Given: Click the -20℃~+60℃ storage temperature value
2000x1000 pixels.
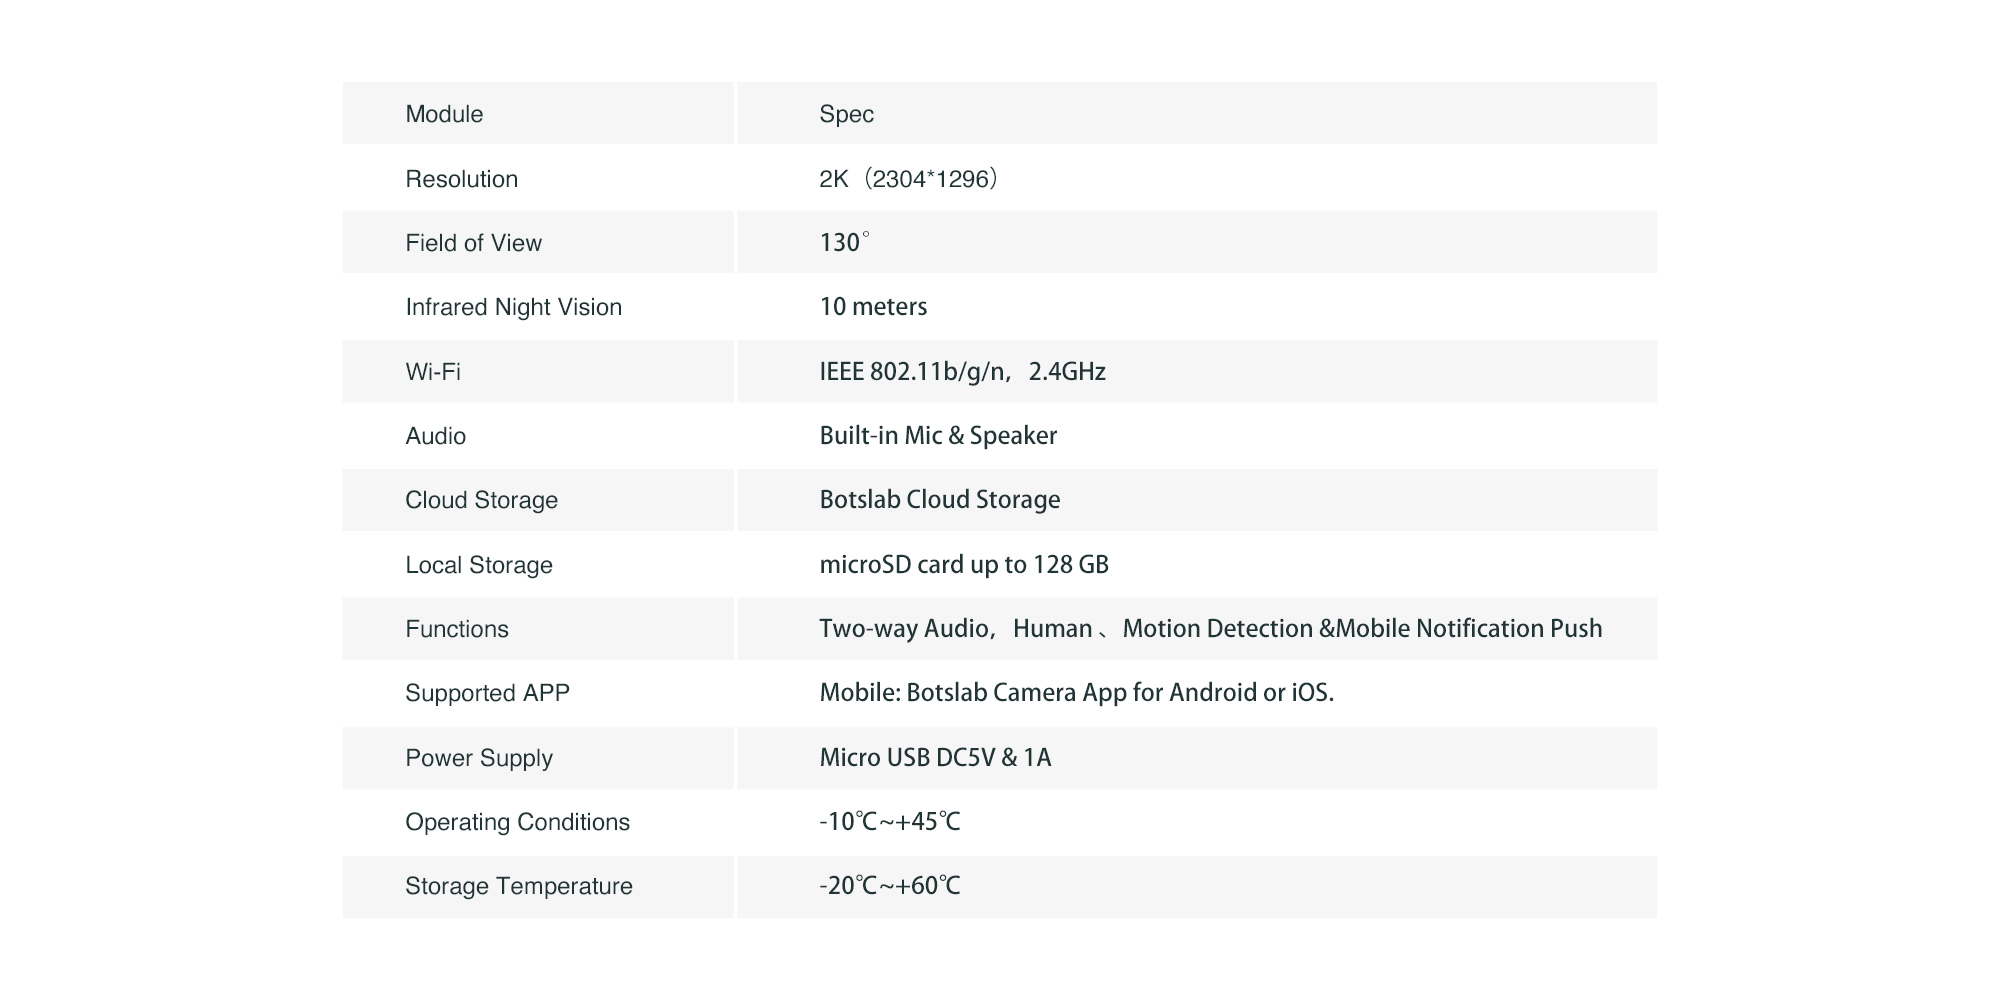Looking at the screenshot, I should pyautogui.click(x=889, y=886).
